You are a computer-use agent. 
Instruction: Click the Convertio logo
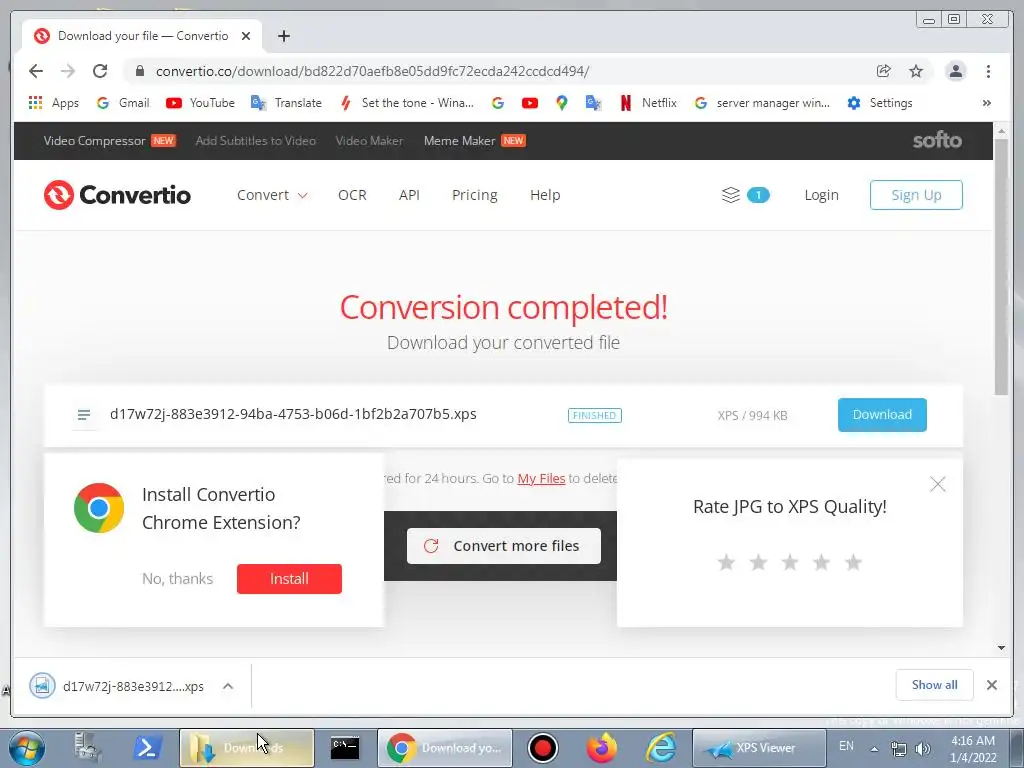tap(118, 195)
